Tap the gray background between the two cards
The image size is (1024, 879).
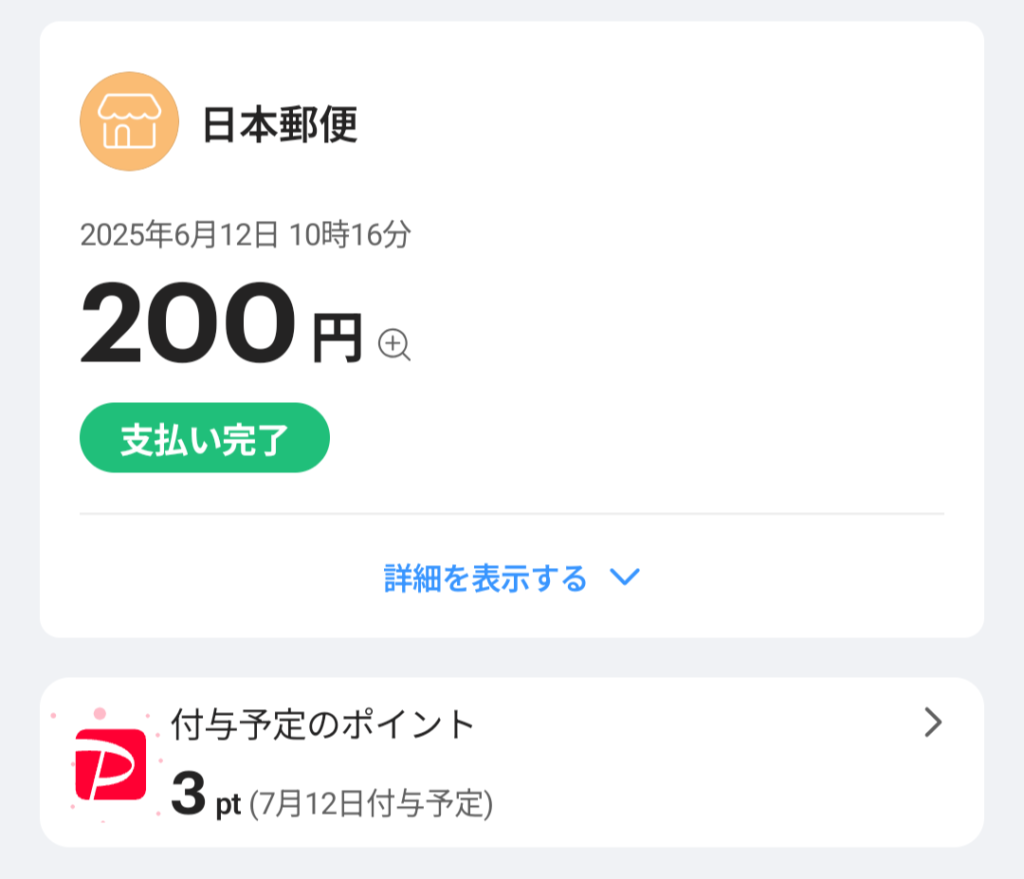(x=512, y=657)
